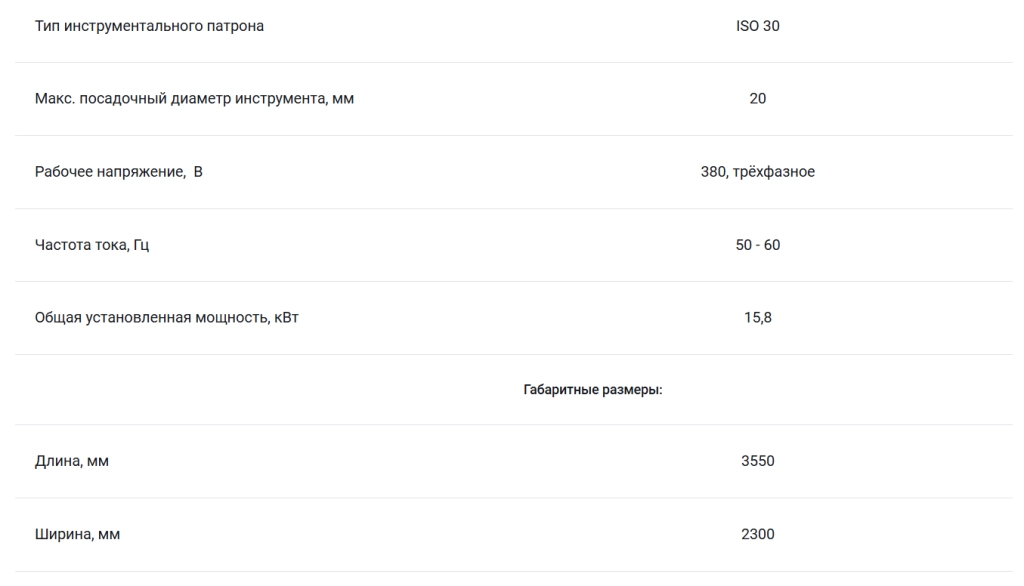Image resolution: width=1024 pixels, height=586 pixels.
Task: Select the 3550 length value
Action: (758, 461)
